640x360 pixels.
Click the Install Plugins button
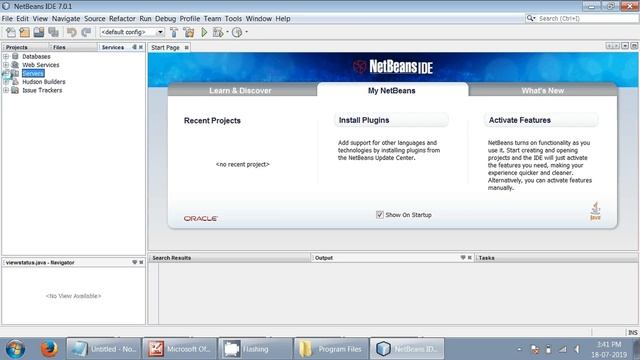point(391,120)
